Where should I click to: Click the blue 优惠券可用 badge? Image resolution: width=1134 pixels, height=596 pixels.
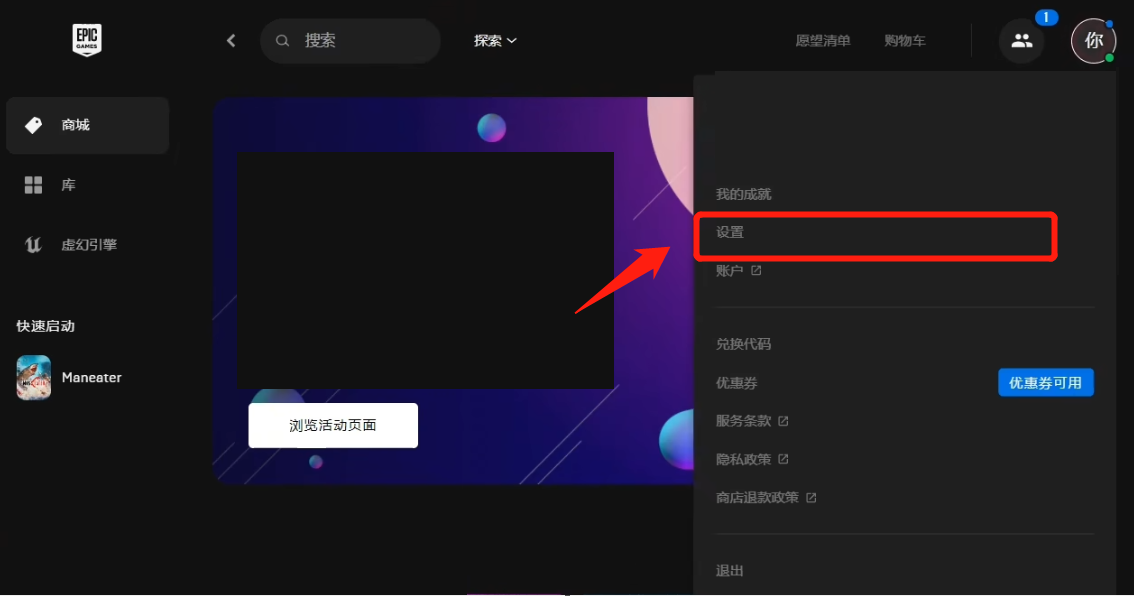[x=1046, y=383]
